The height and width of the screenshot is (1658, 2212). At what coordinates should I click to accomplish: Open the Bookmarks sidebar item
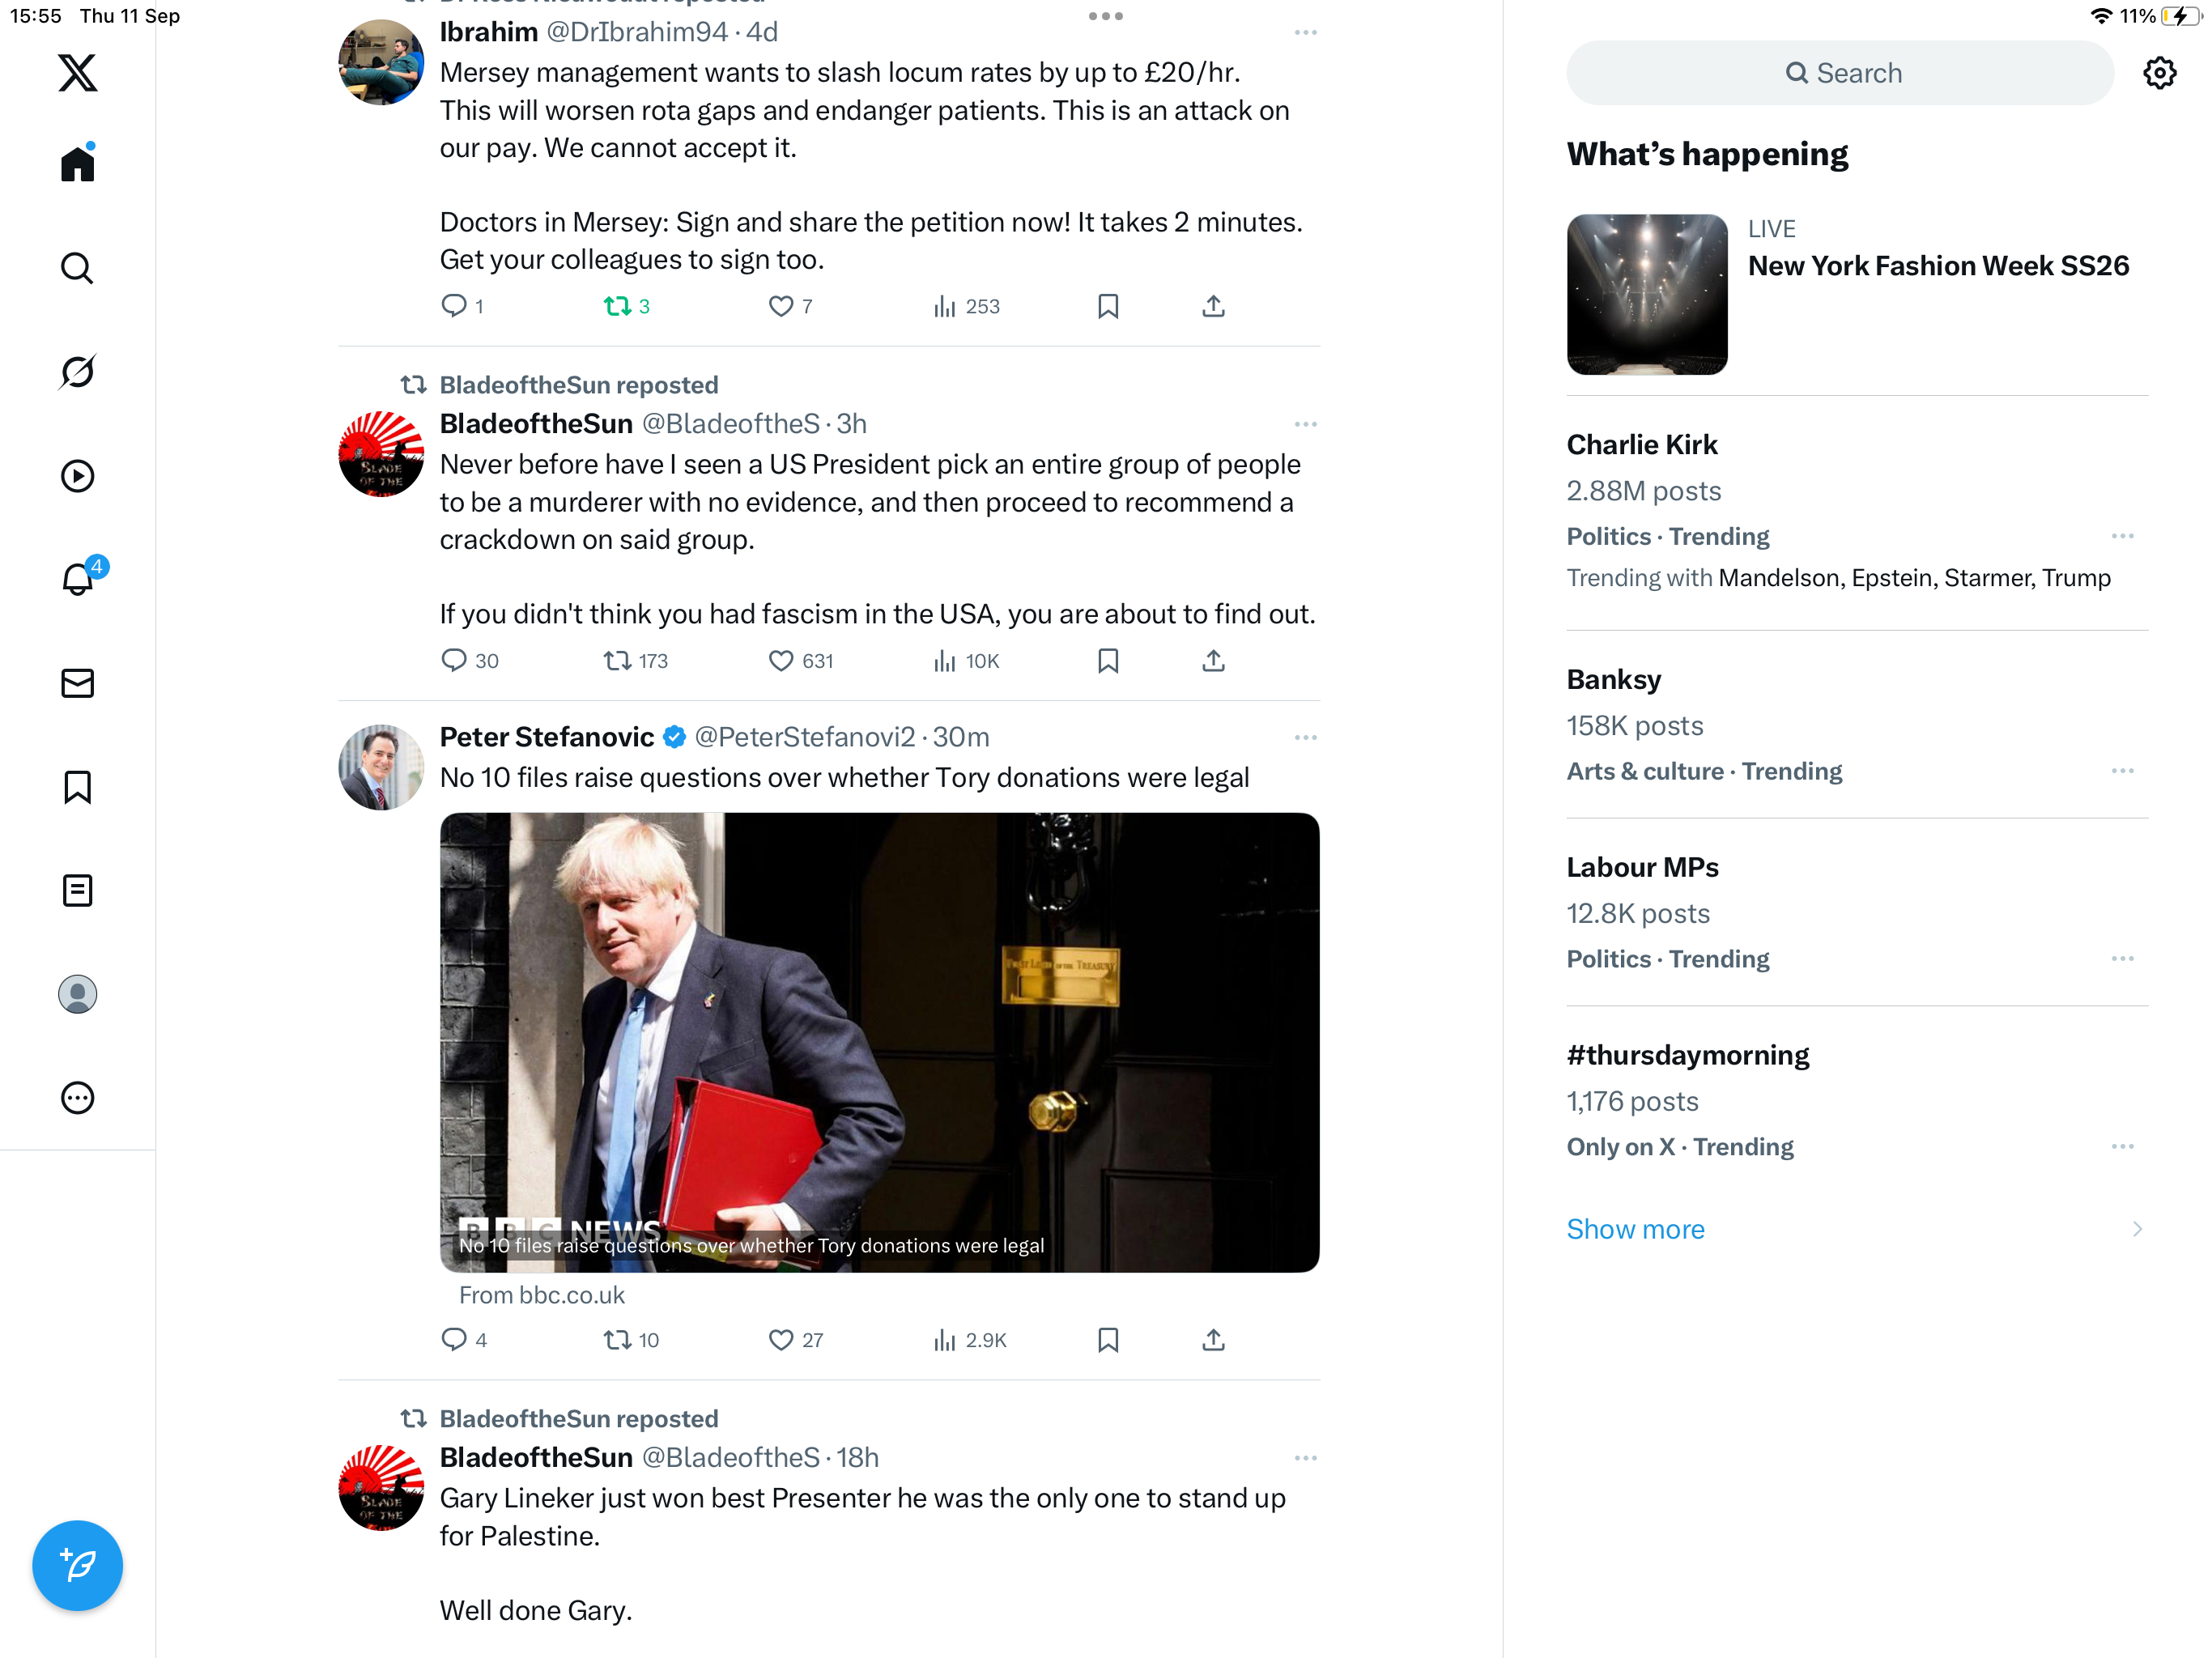pyautogui.click(x=77, y=787)
